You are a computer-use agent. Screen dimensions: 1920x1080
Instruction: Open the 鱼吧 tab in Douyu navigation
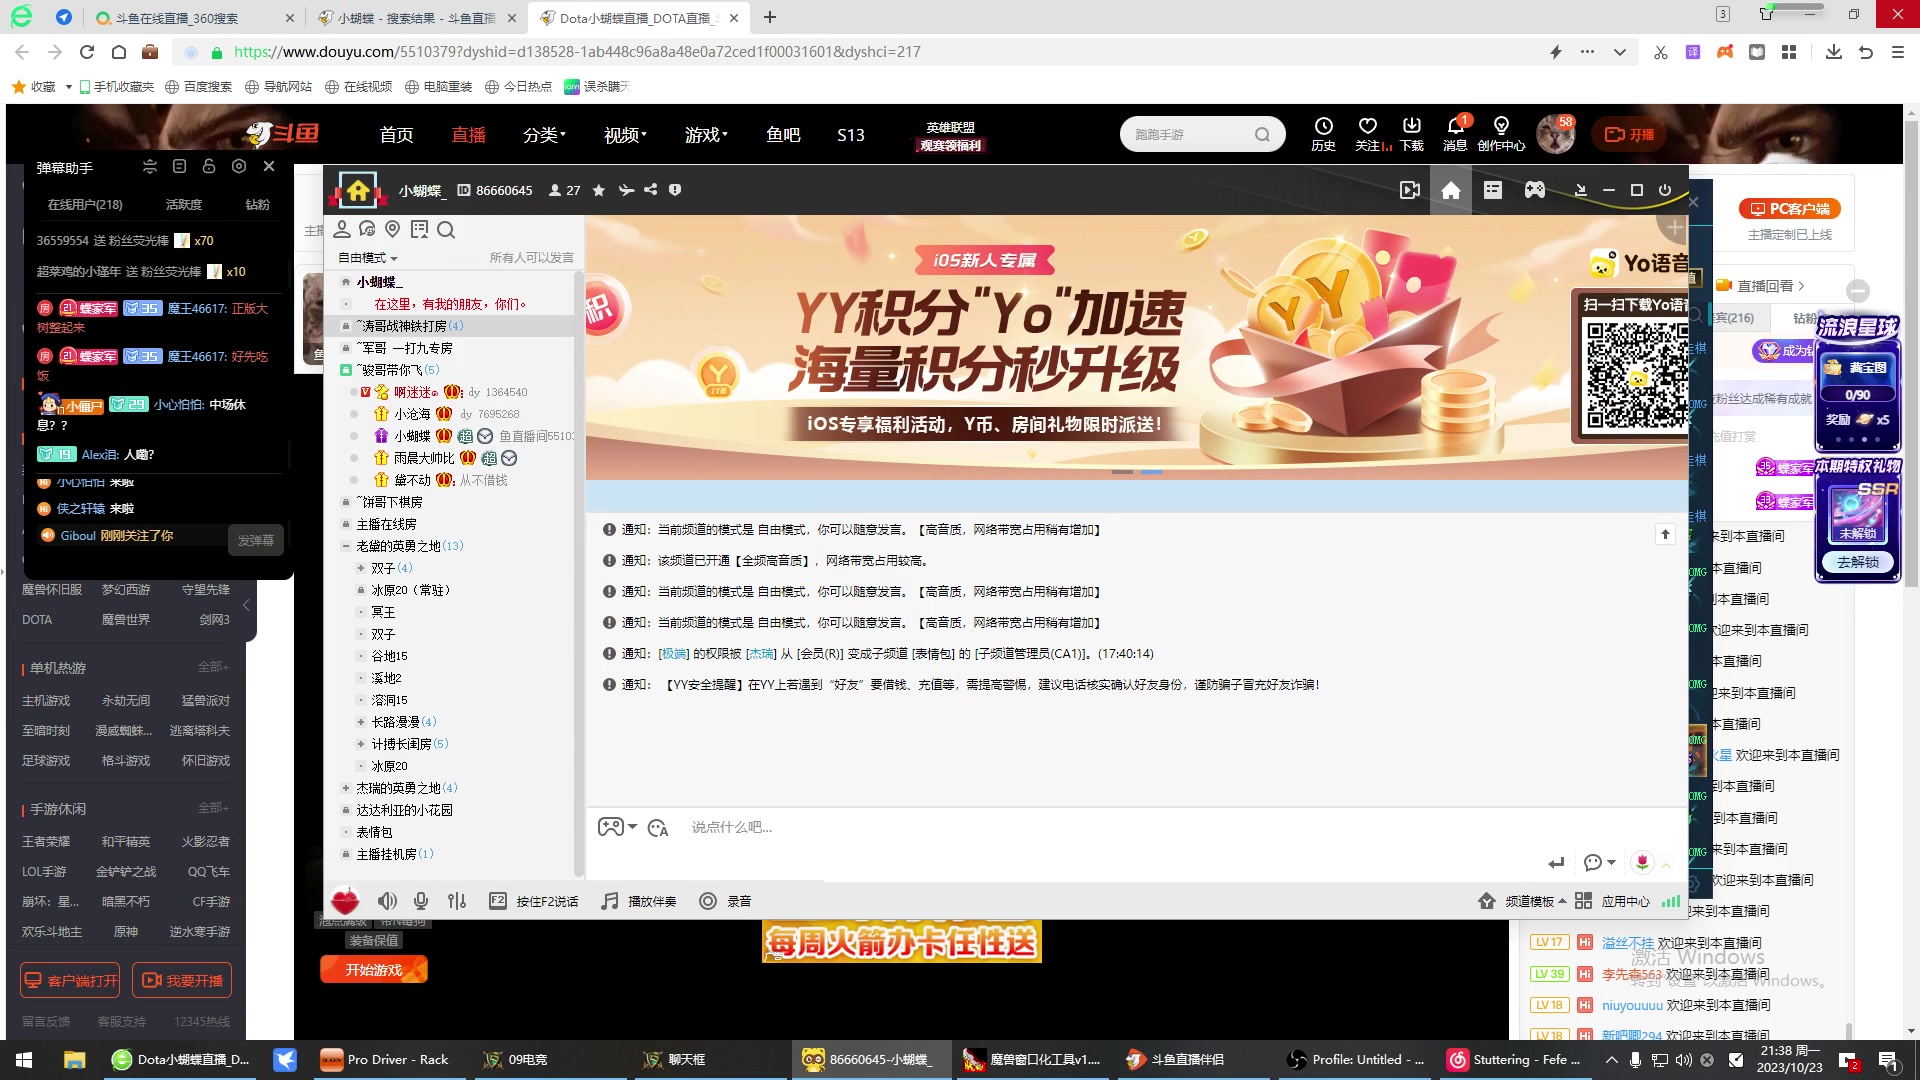[783, 135]
